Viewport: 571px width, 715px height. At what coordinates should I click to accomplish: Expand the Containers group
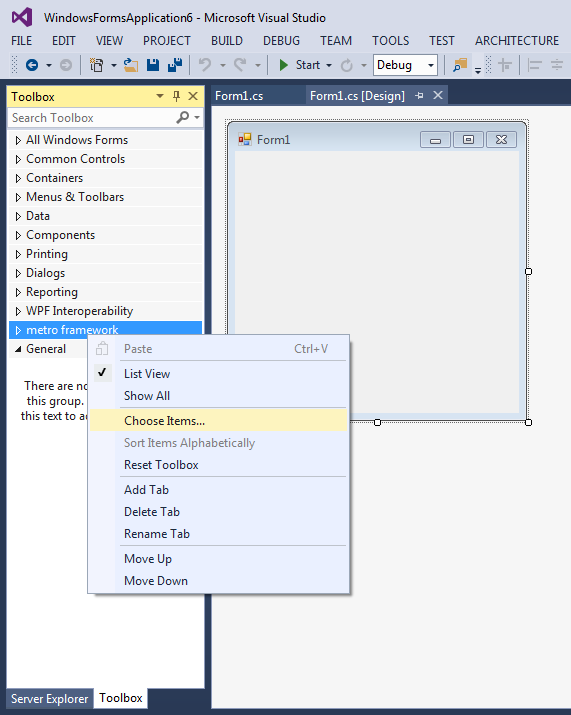[18, 178]
